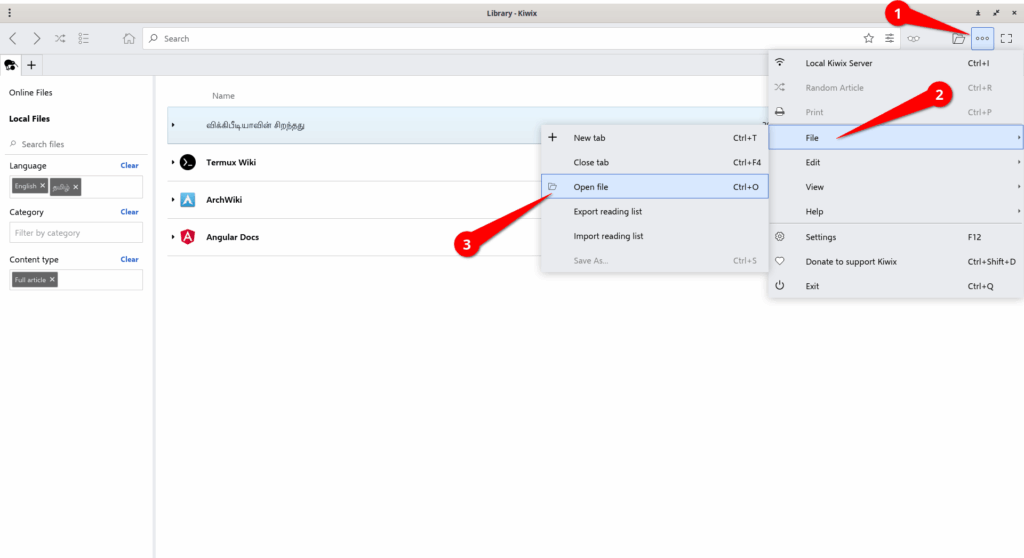Open the Help submenu

(x=896, y=212)
